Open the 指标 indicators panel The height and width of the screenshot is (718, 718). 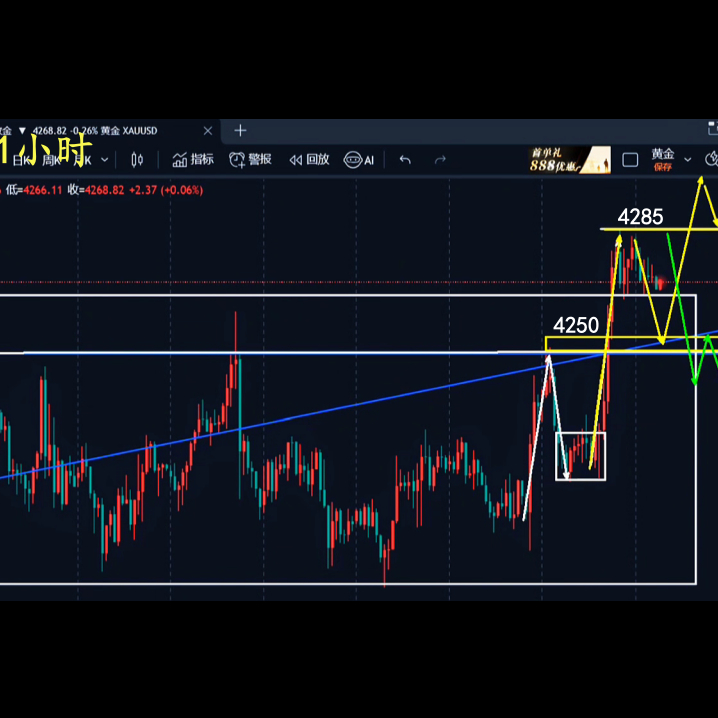click(193, 160)
